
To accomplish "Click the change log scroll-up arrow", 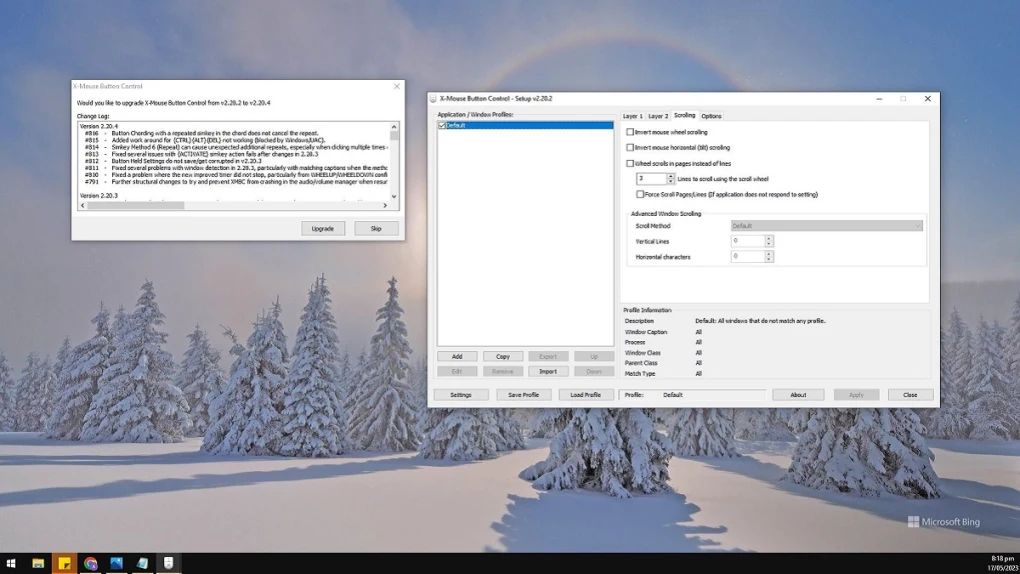I will 394,126.
